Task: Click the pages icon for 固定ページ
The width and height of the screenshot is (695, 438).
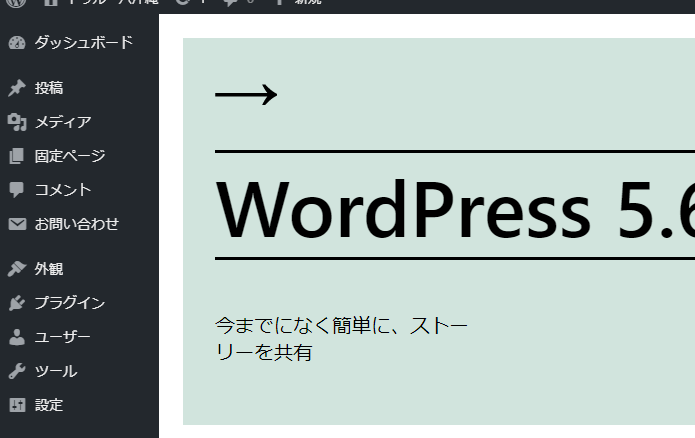Action: 17,156
